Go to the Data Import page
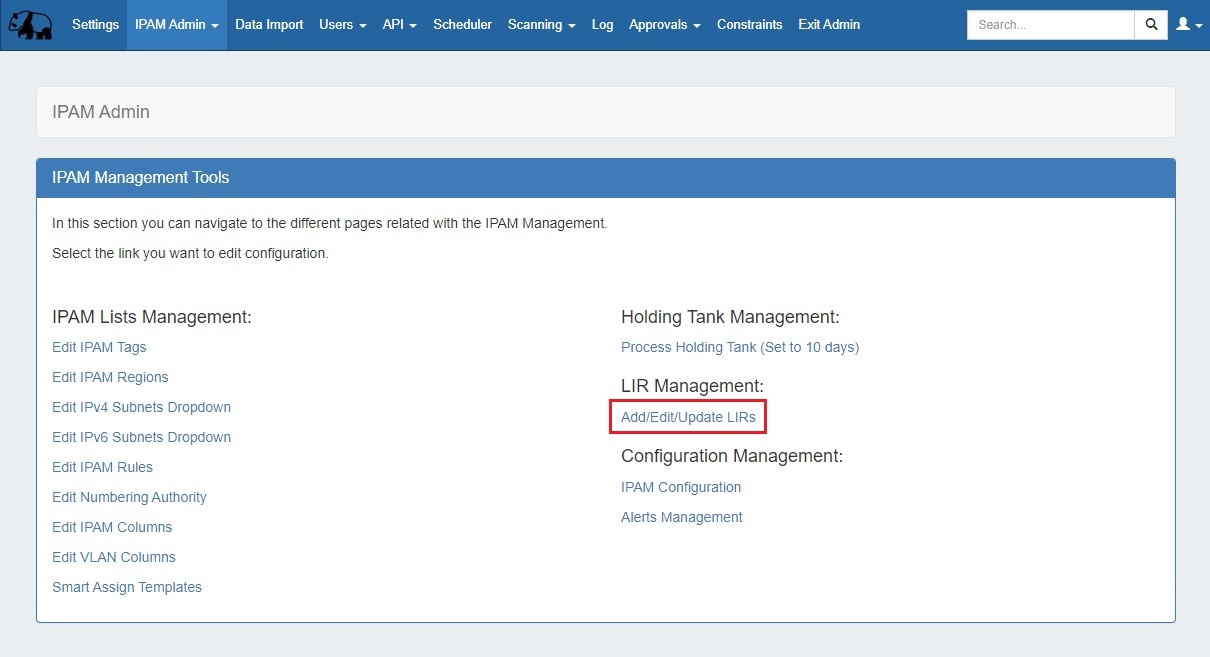 (x=269, y=25)
